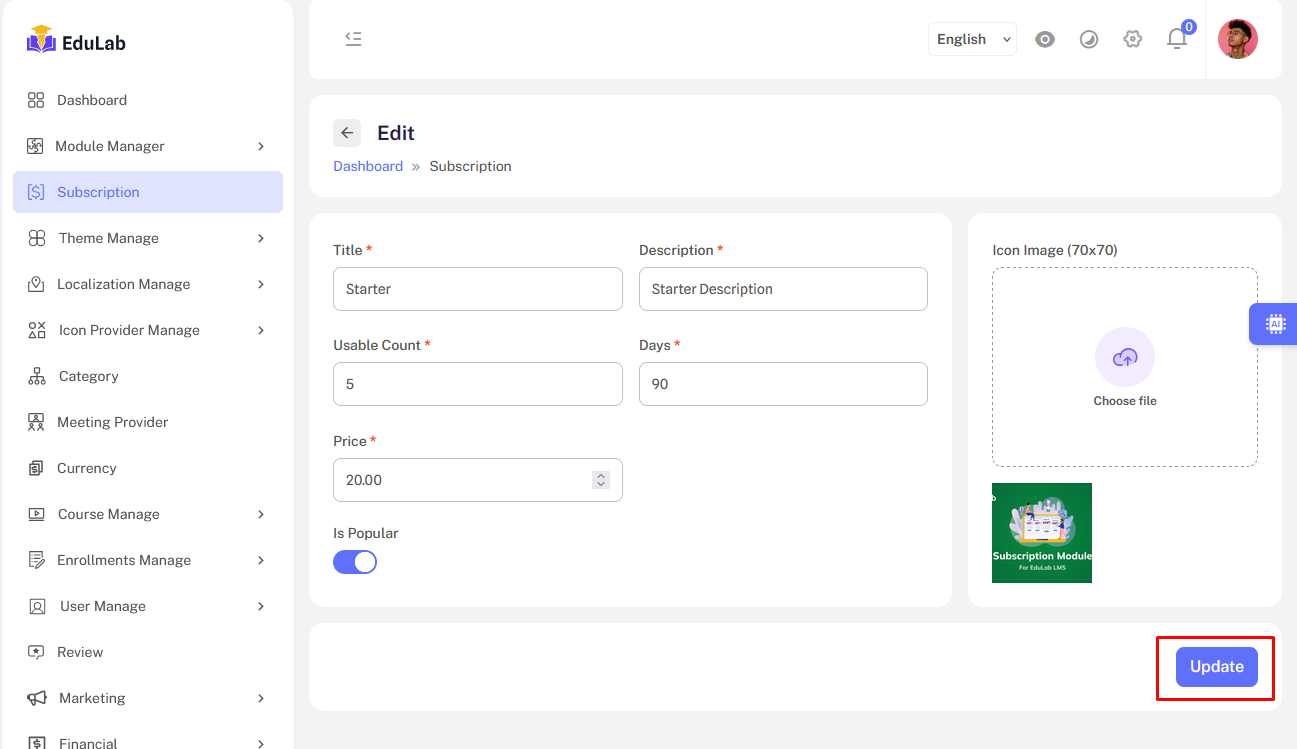Open the notification bell
This screenshot has width=1297, height=749.
click(1177, 38)
